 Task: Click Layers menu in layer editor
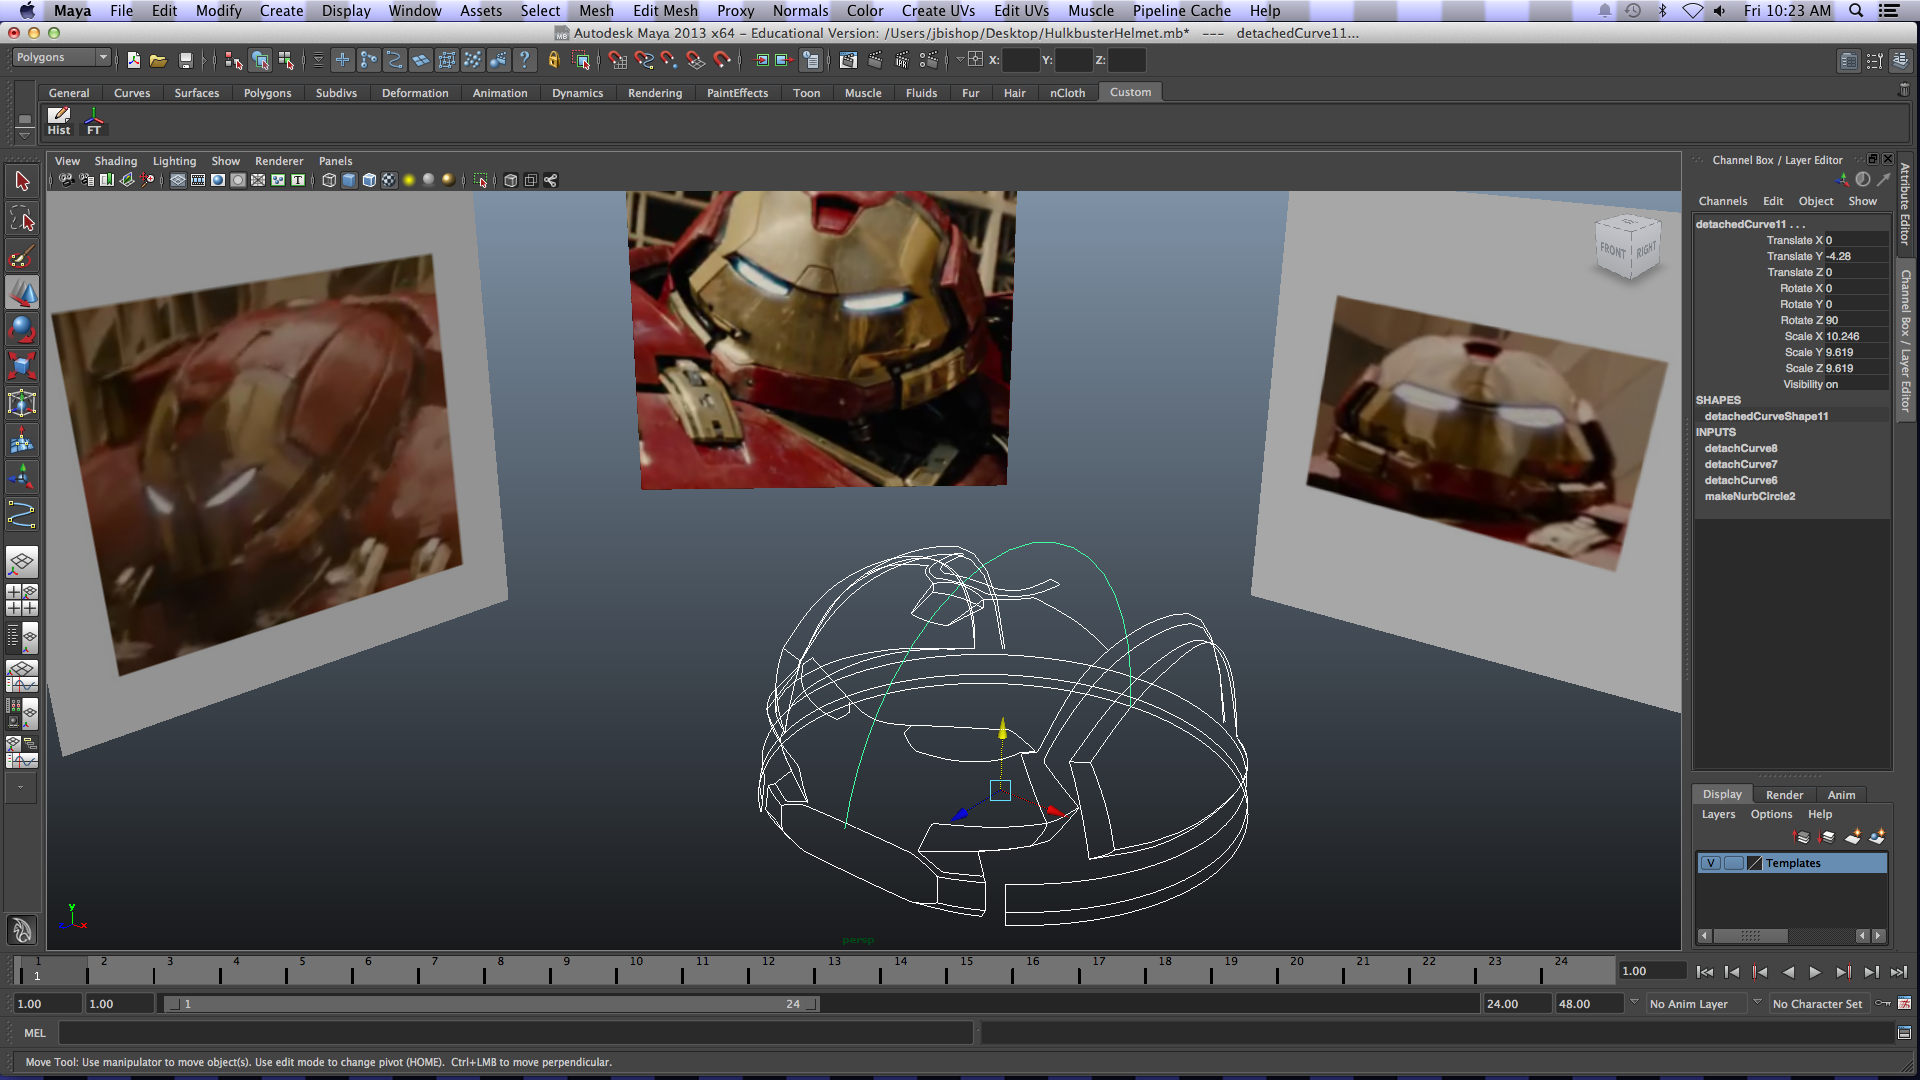[1718, 814]
